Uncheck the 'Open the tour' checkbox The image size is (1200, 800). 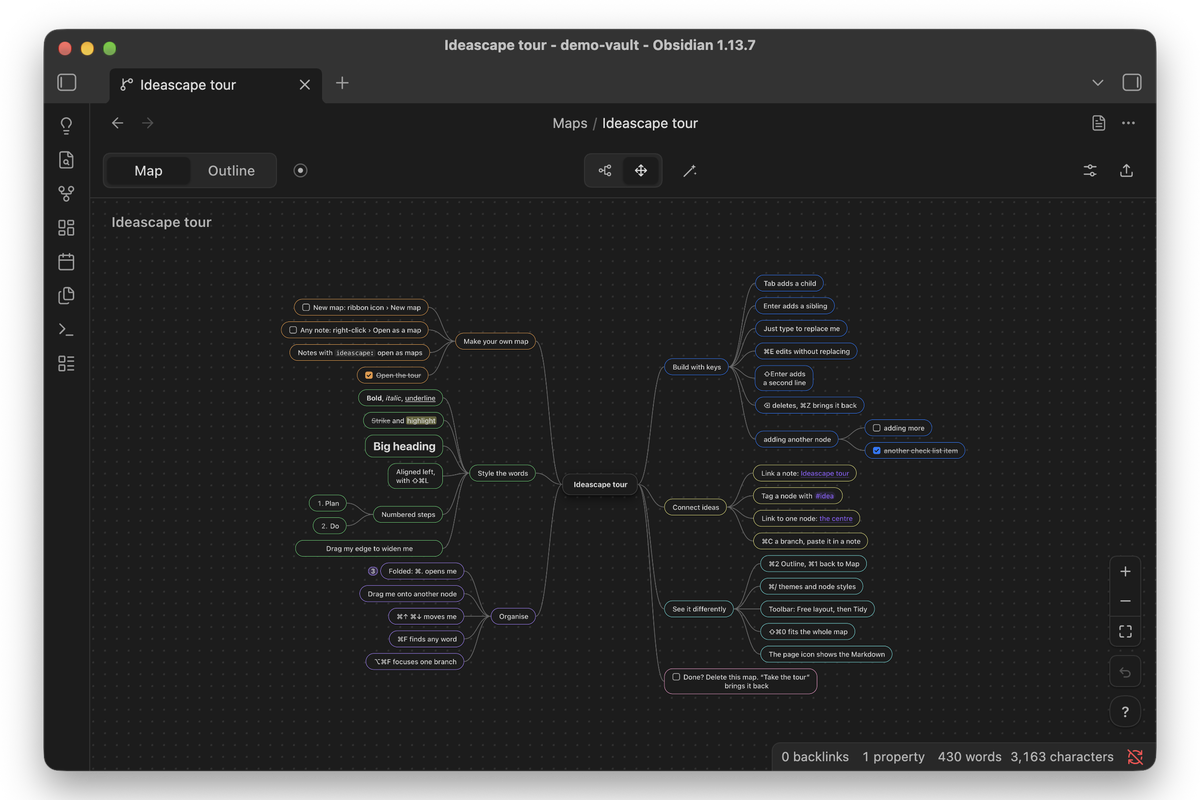369,375
